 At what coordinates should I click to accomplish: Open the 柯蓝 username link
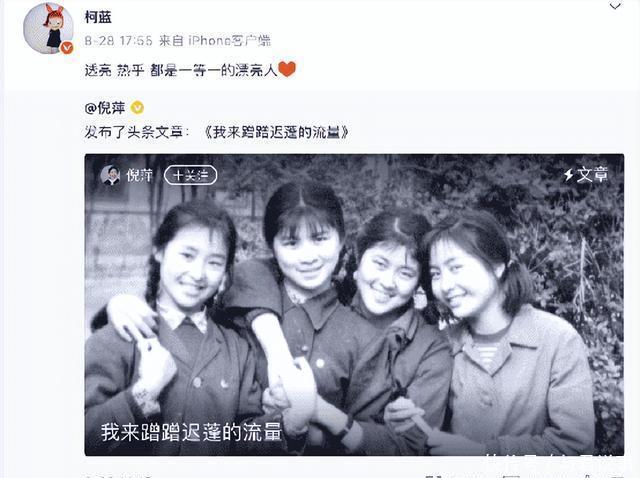click(x=98, y=17)
